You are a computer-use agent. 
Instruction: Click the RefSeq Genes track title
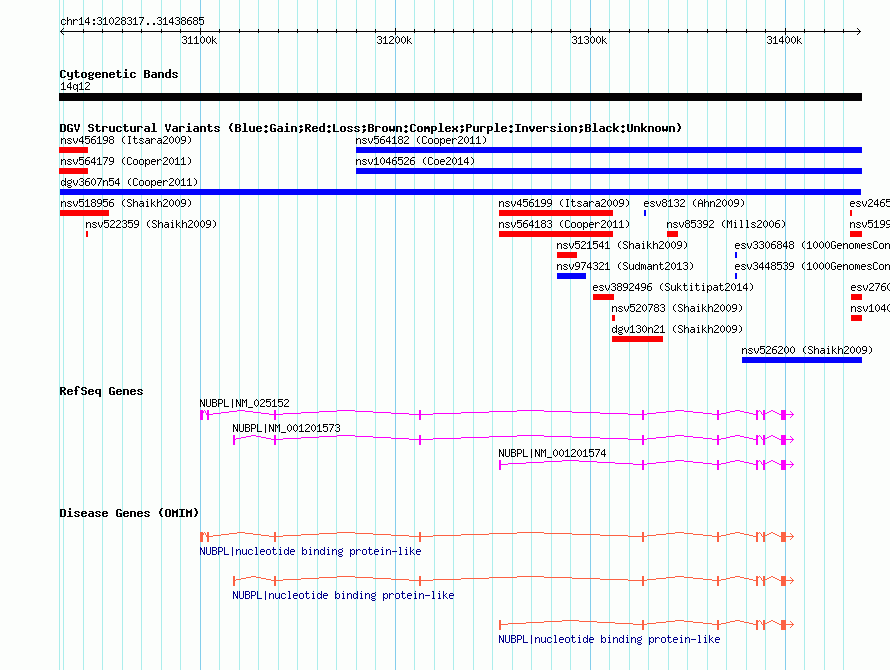pyautogui.click(x=101, y=391)
